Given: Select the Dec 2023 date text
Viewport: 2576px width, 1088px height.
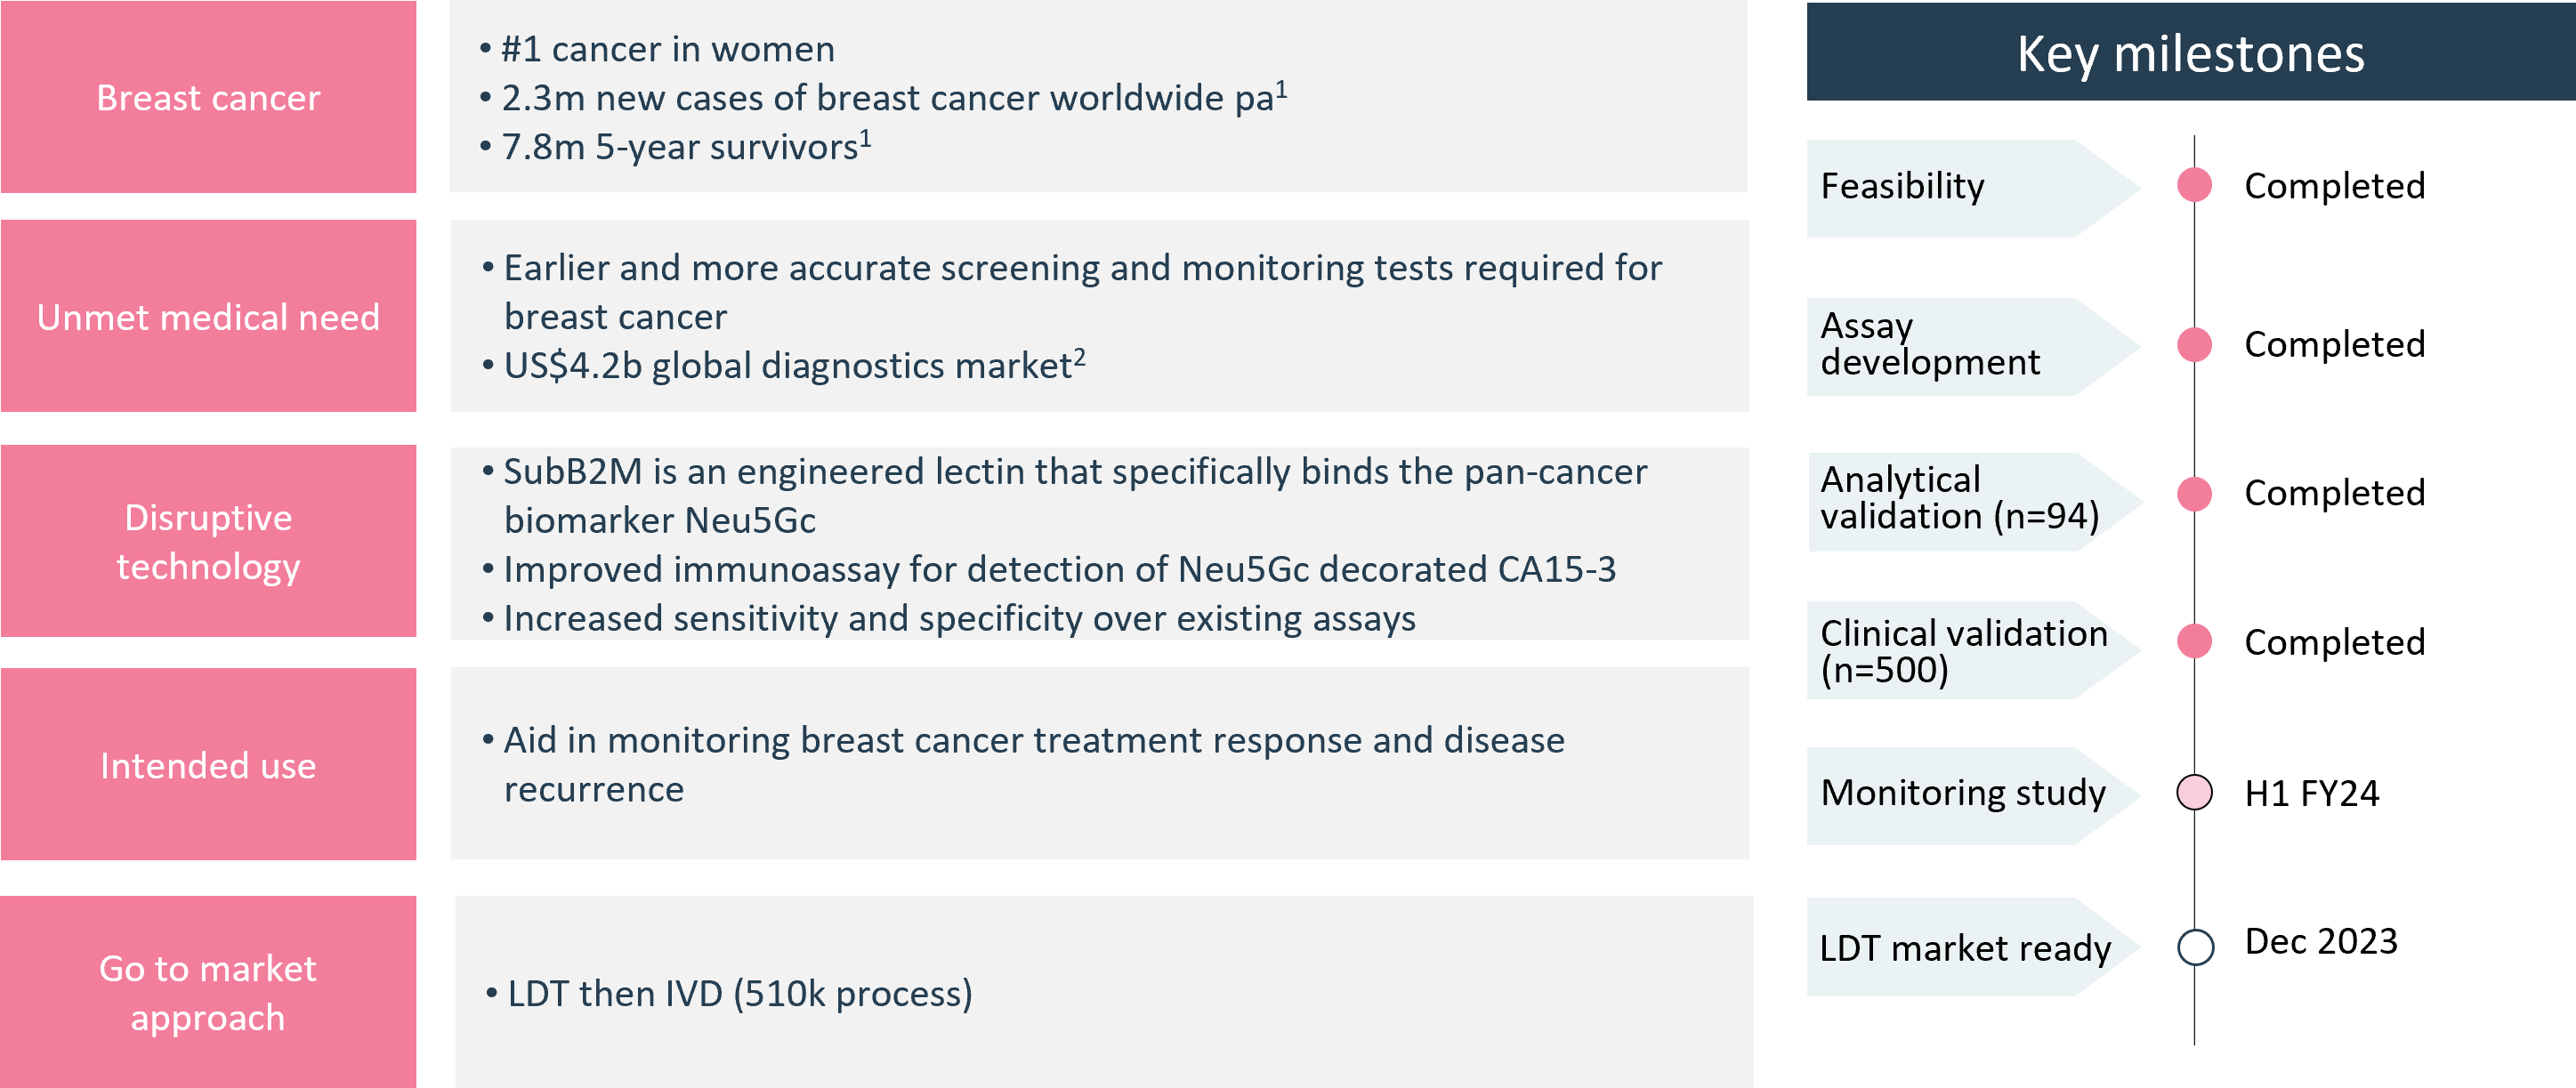Looking at the screenshot, I should (2321, 941).
